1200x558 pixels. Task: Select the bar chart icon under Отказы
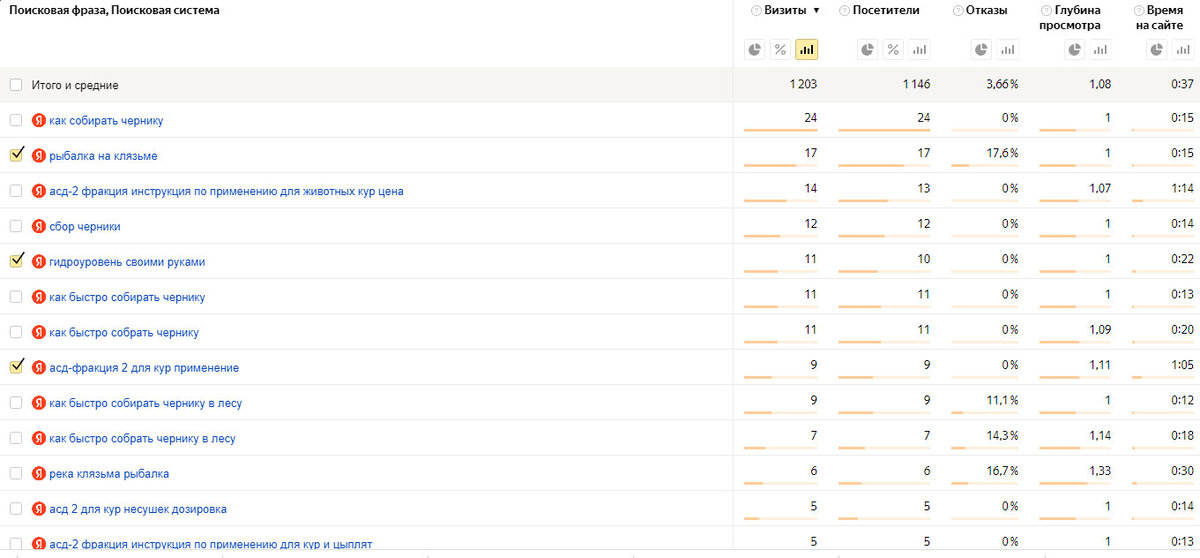1008,49
